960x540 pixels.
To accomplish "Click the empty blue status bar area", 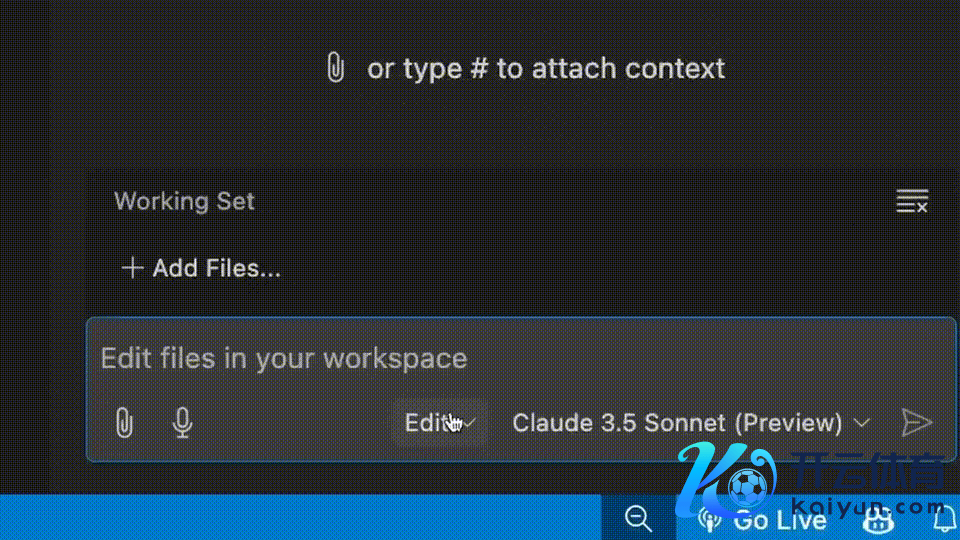I will click(x=300, y=518).
